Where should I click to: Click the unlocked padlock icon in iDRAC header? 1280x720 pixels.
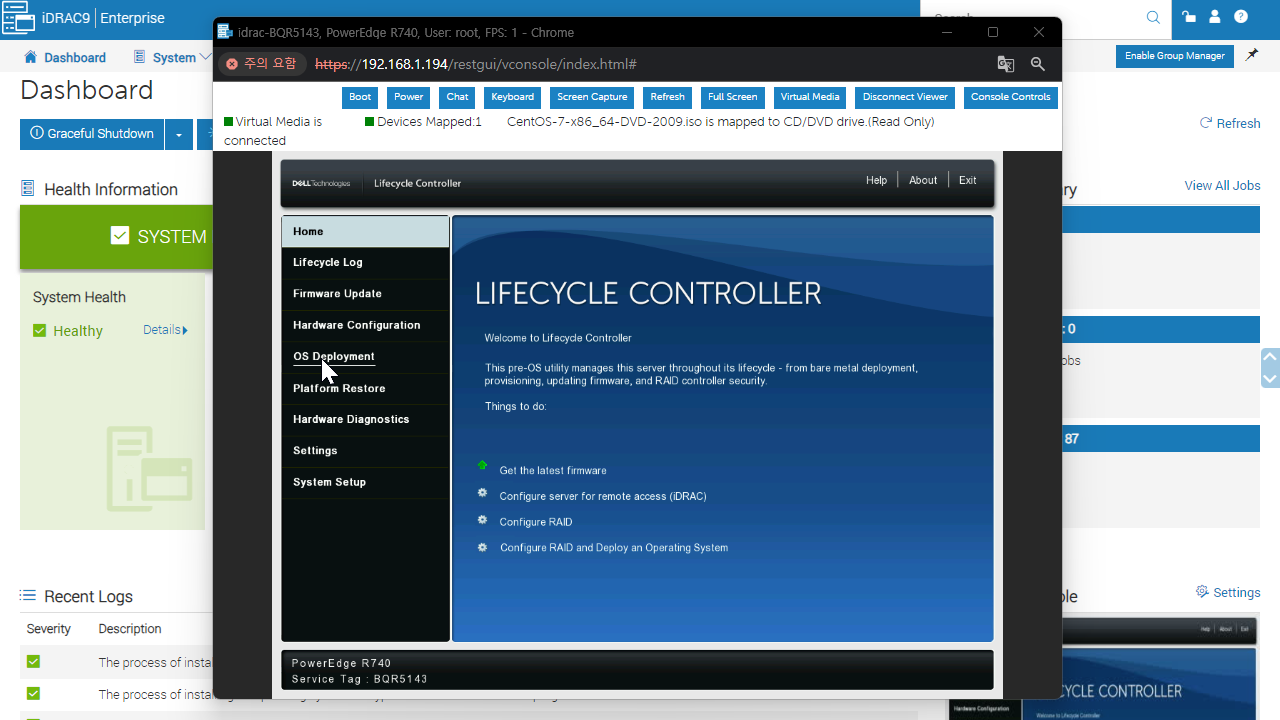click(x=1189, y=17)
